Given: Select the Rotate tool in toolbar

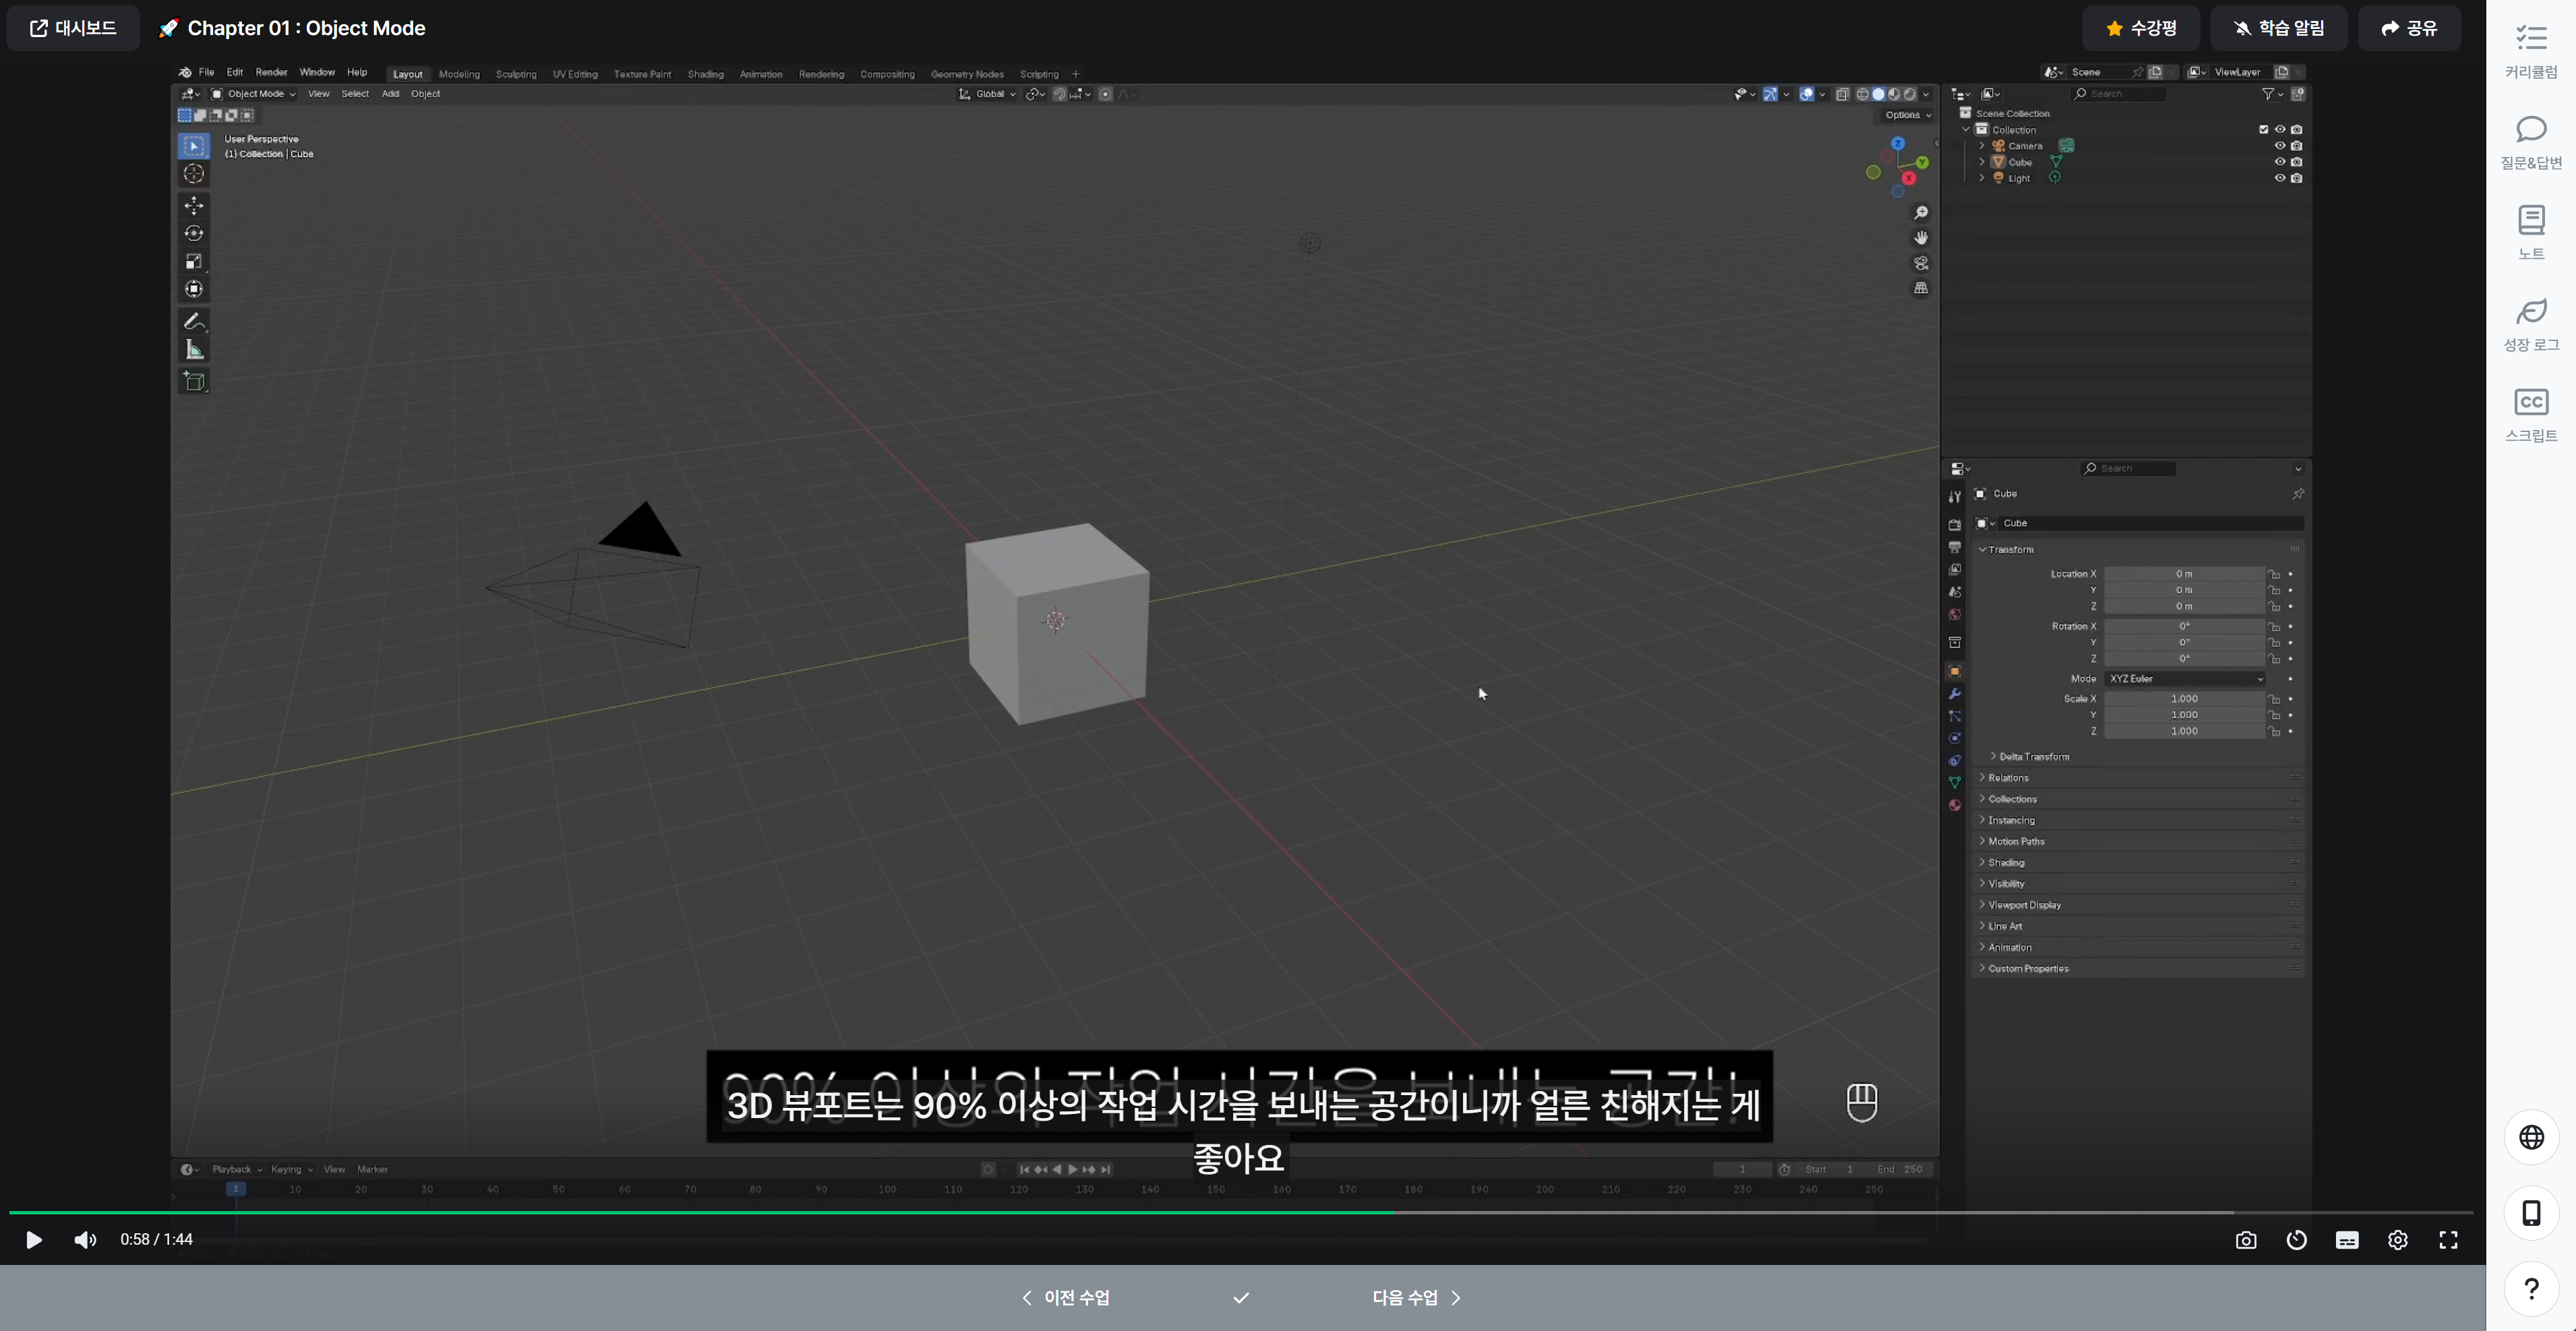Looking at the screenshot, I should tap(194, 233).
